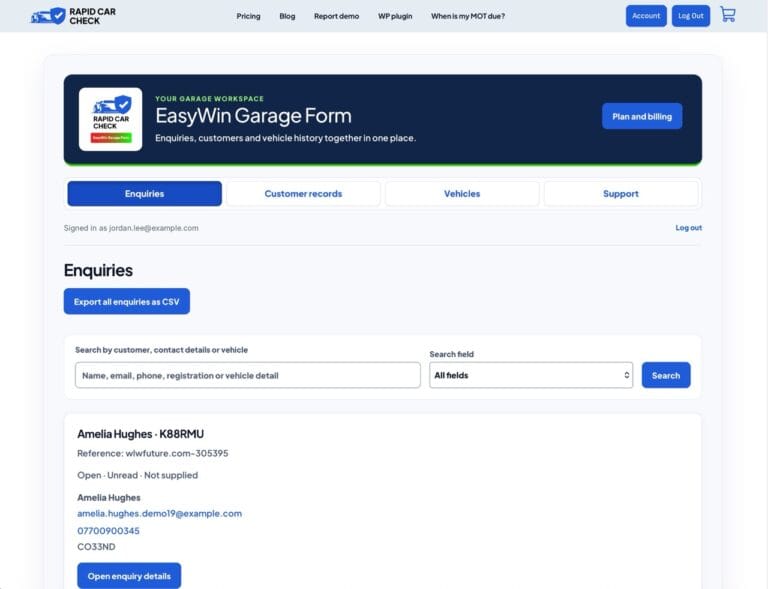The image size is (768, 589).
Task: Click the Open · Unread · Not supplied status
Action: pos(138,475)
